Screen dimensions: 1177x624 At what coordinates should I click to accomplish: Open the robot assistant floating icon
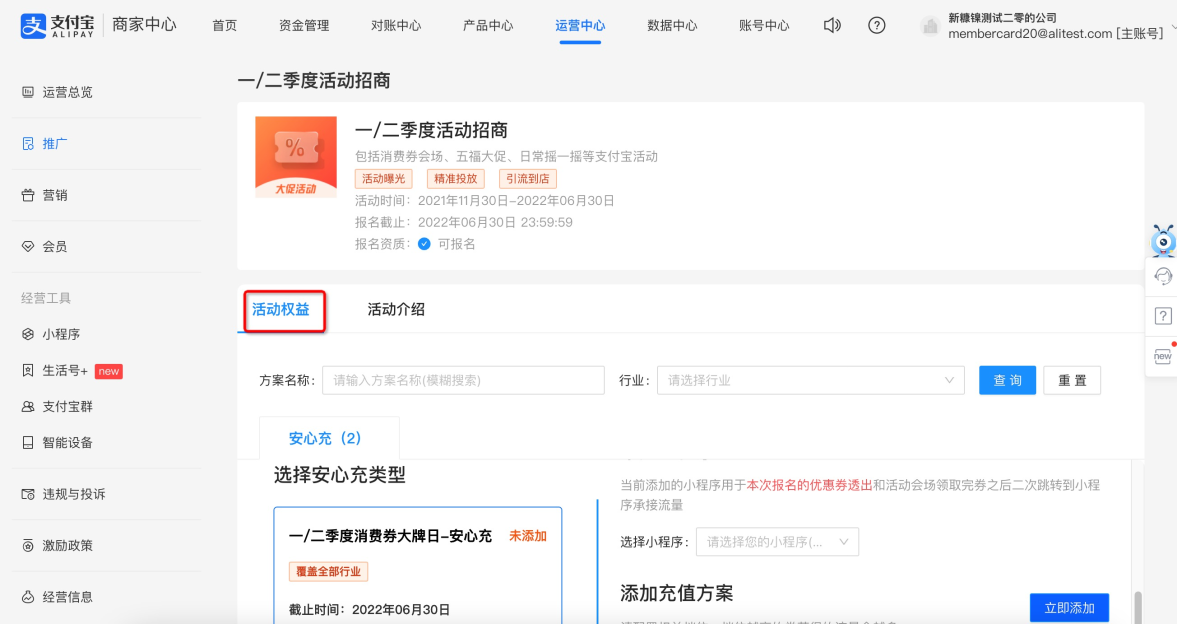tap(1163, 240)
